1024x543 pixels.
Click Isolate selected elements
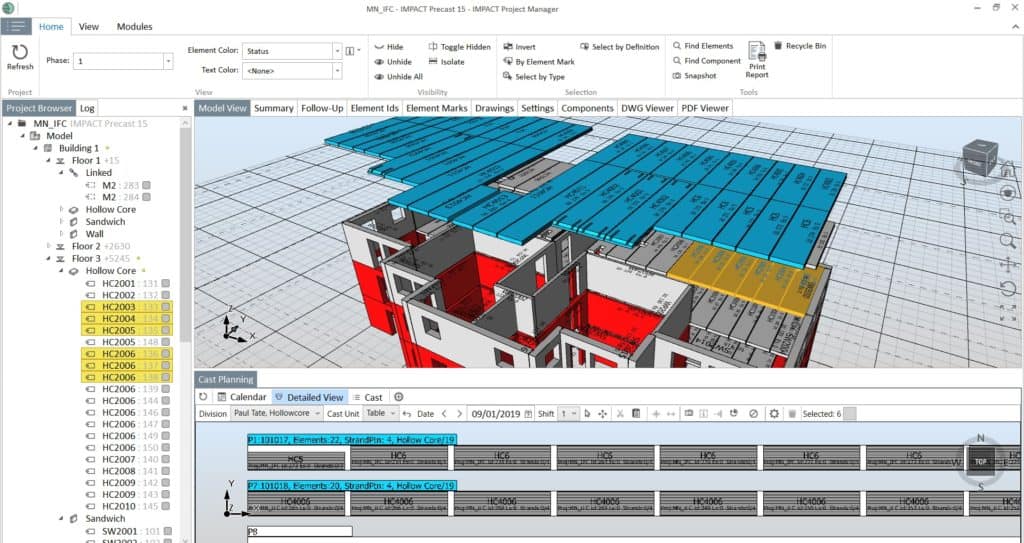tap(447, 61)
